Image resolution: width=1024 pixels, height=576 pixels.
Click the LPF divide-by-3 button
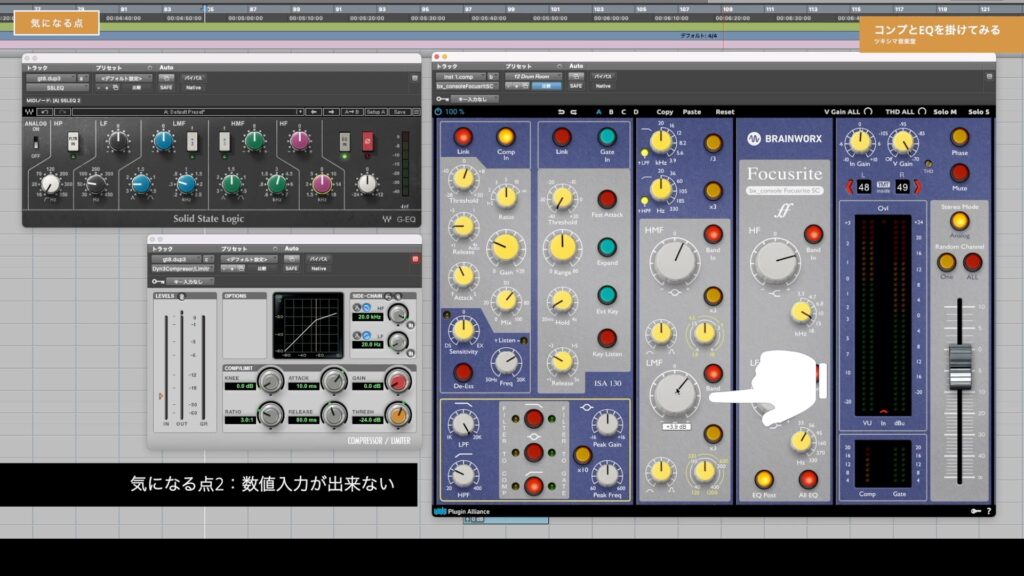click(712, 143)
